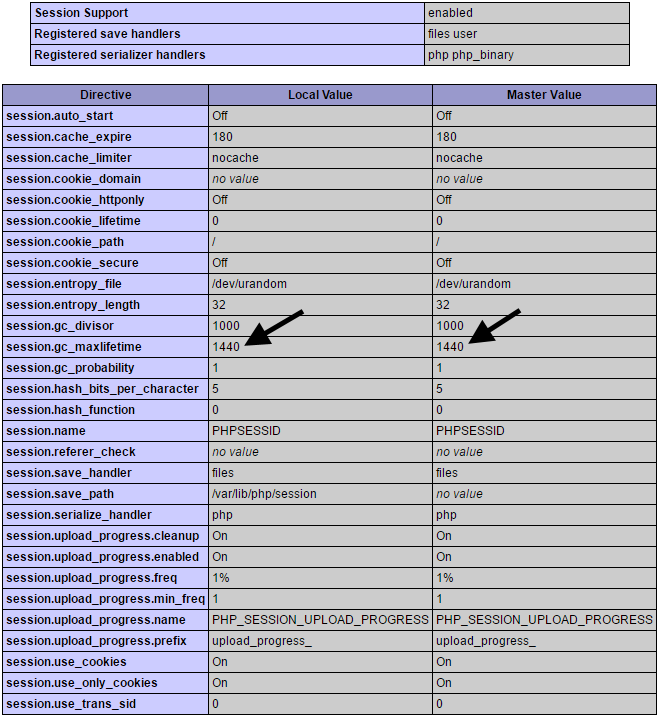Select the session.gc_probability directive name
This screenshot has width=662, height=718.
click(70, 368)
